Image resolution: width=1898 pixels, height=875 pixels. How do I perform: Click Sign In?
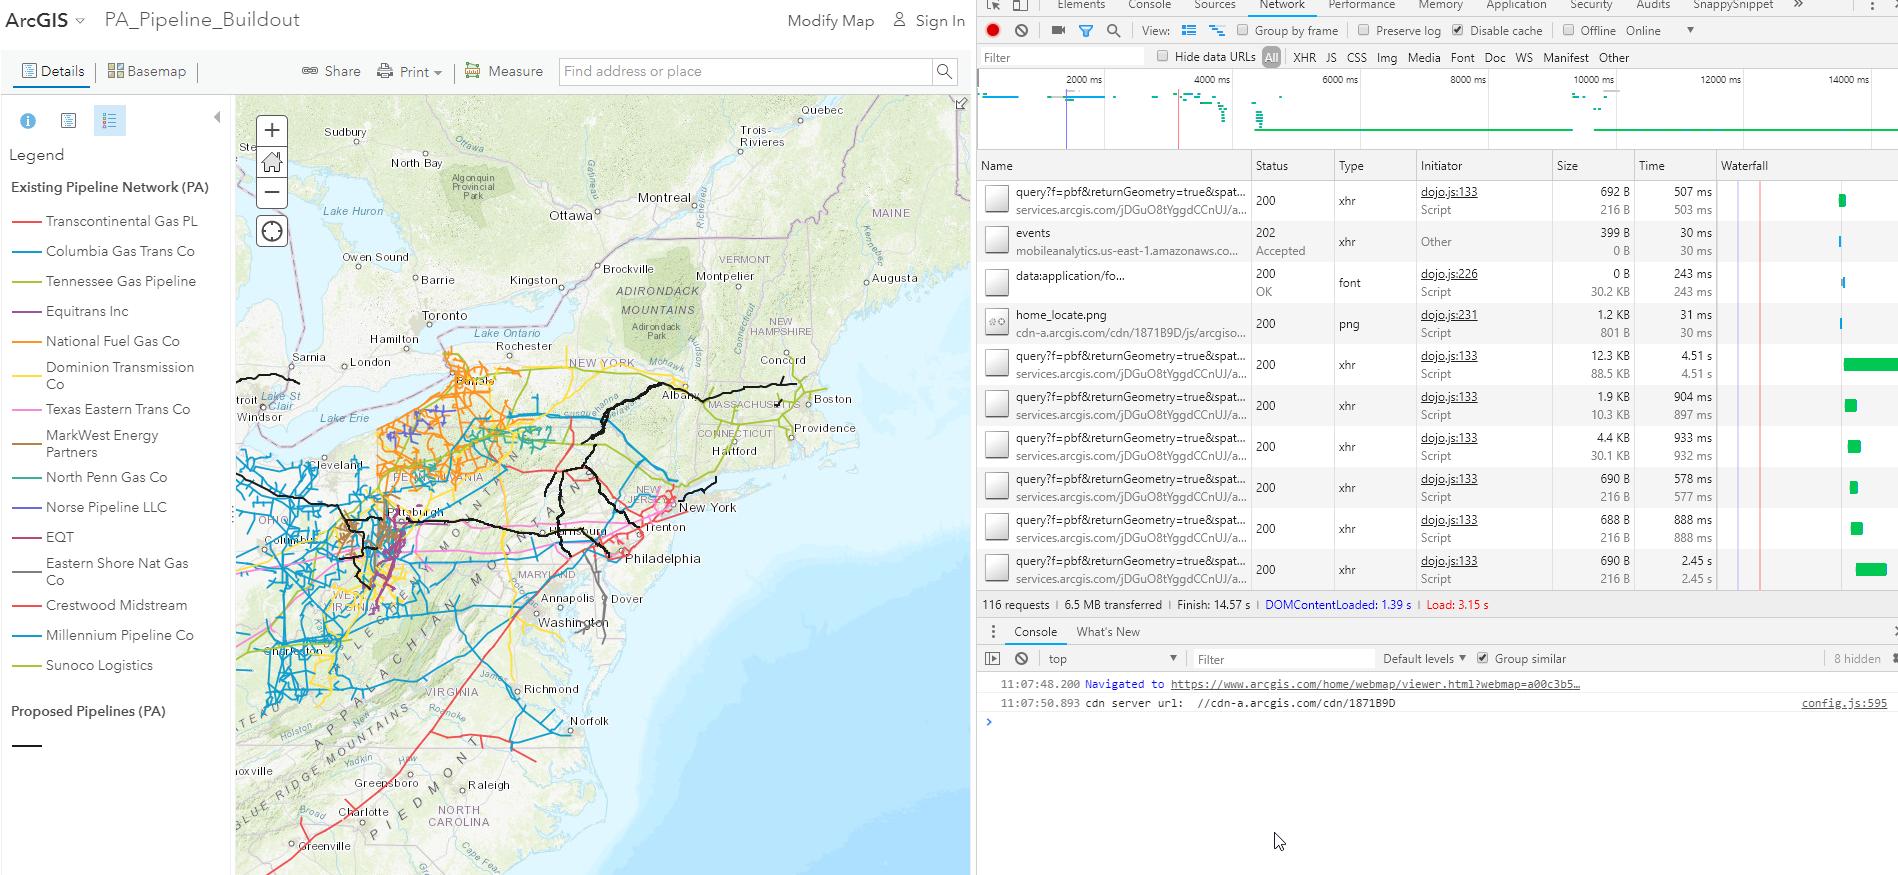tap(929, 21)
